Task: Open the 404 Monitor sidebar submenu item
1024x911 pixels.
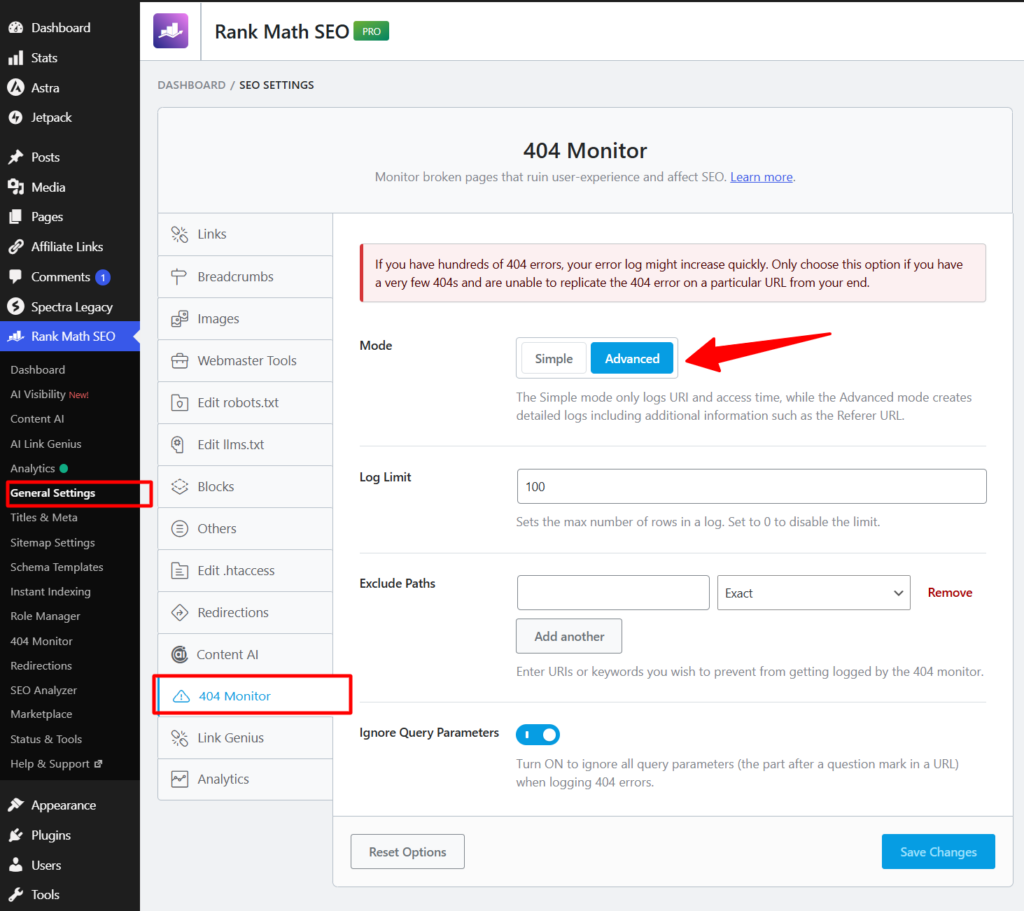Action: [41, 641]
